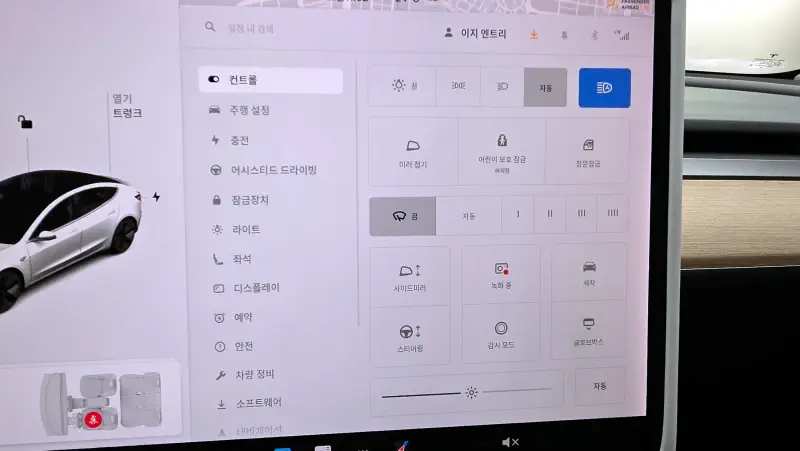Open the 예약 schedule menu
Viewport: 800px width, 451px height.
pyautogui.click(x=234, y=317)
